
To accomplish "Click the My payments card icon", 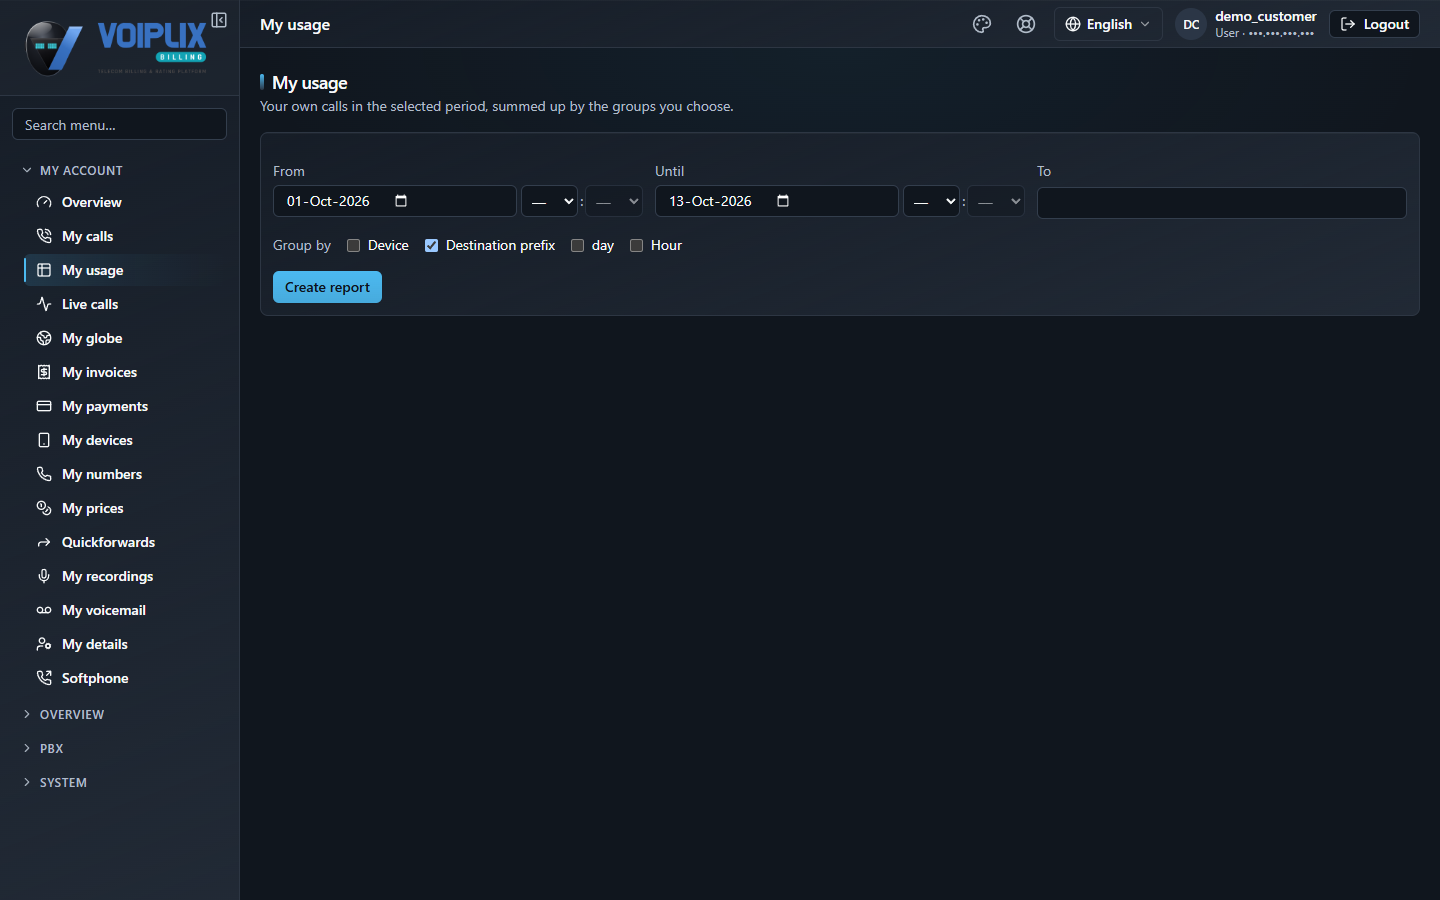I will 44,406.
